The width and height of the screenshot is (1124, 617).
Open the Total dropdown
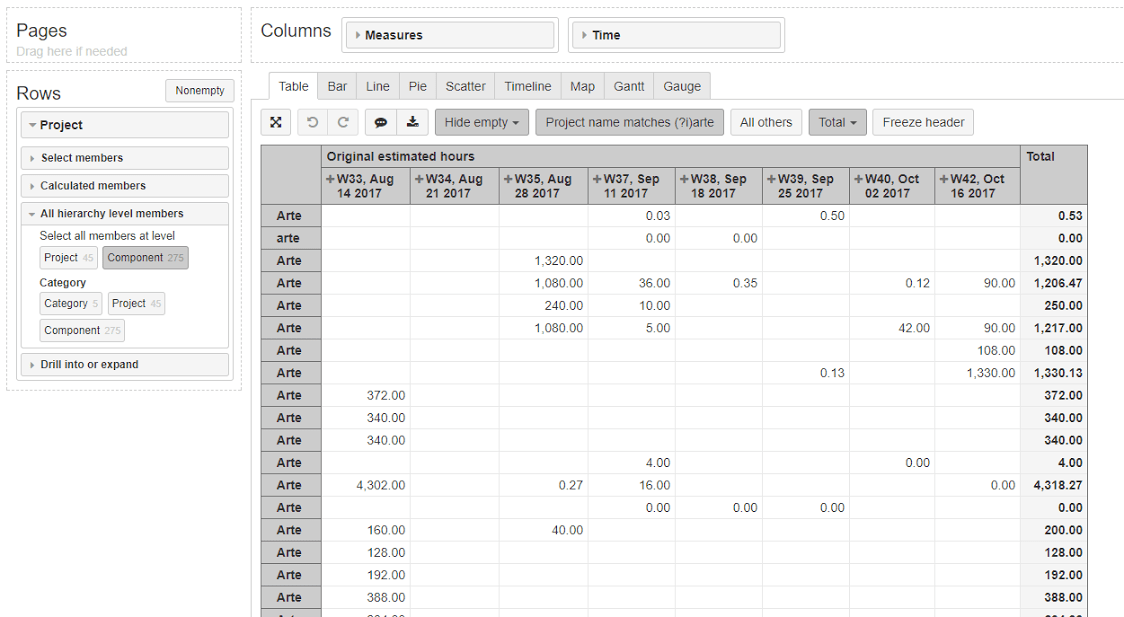[837, 122]
